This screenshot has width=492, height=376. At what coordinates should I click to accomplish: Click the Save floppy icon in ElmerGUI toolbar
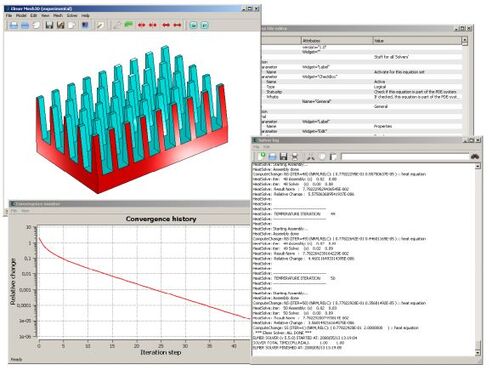pos(49,25)
